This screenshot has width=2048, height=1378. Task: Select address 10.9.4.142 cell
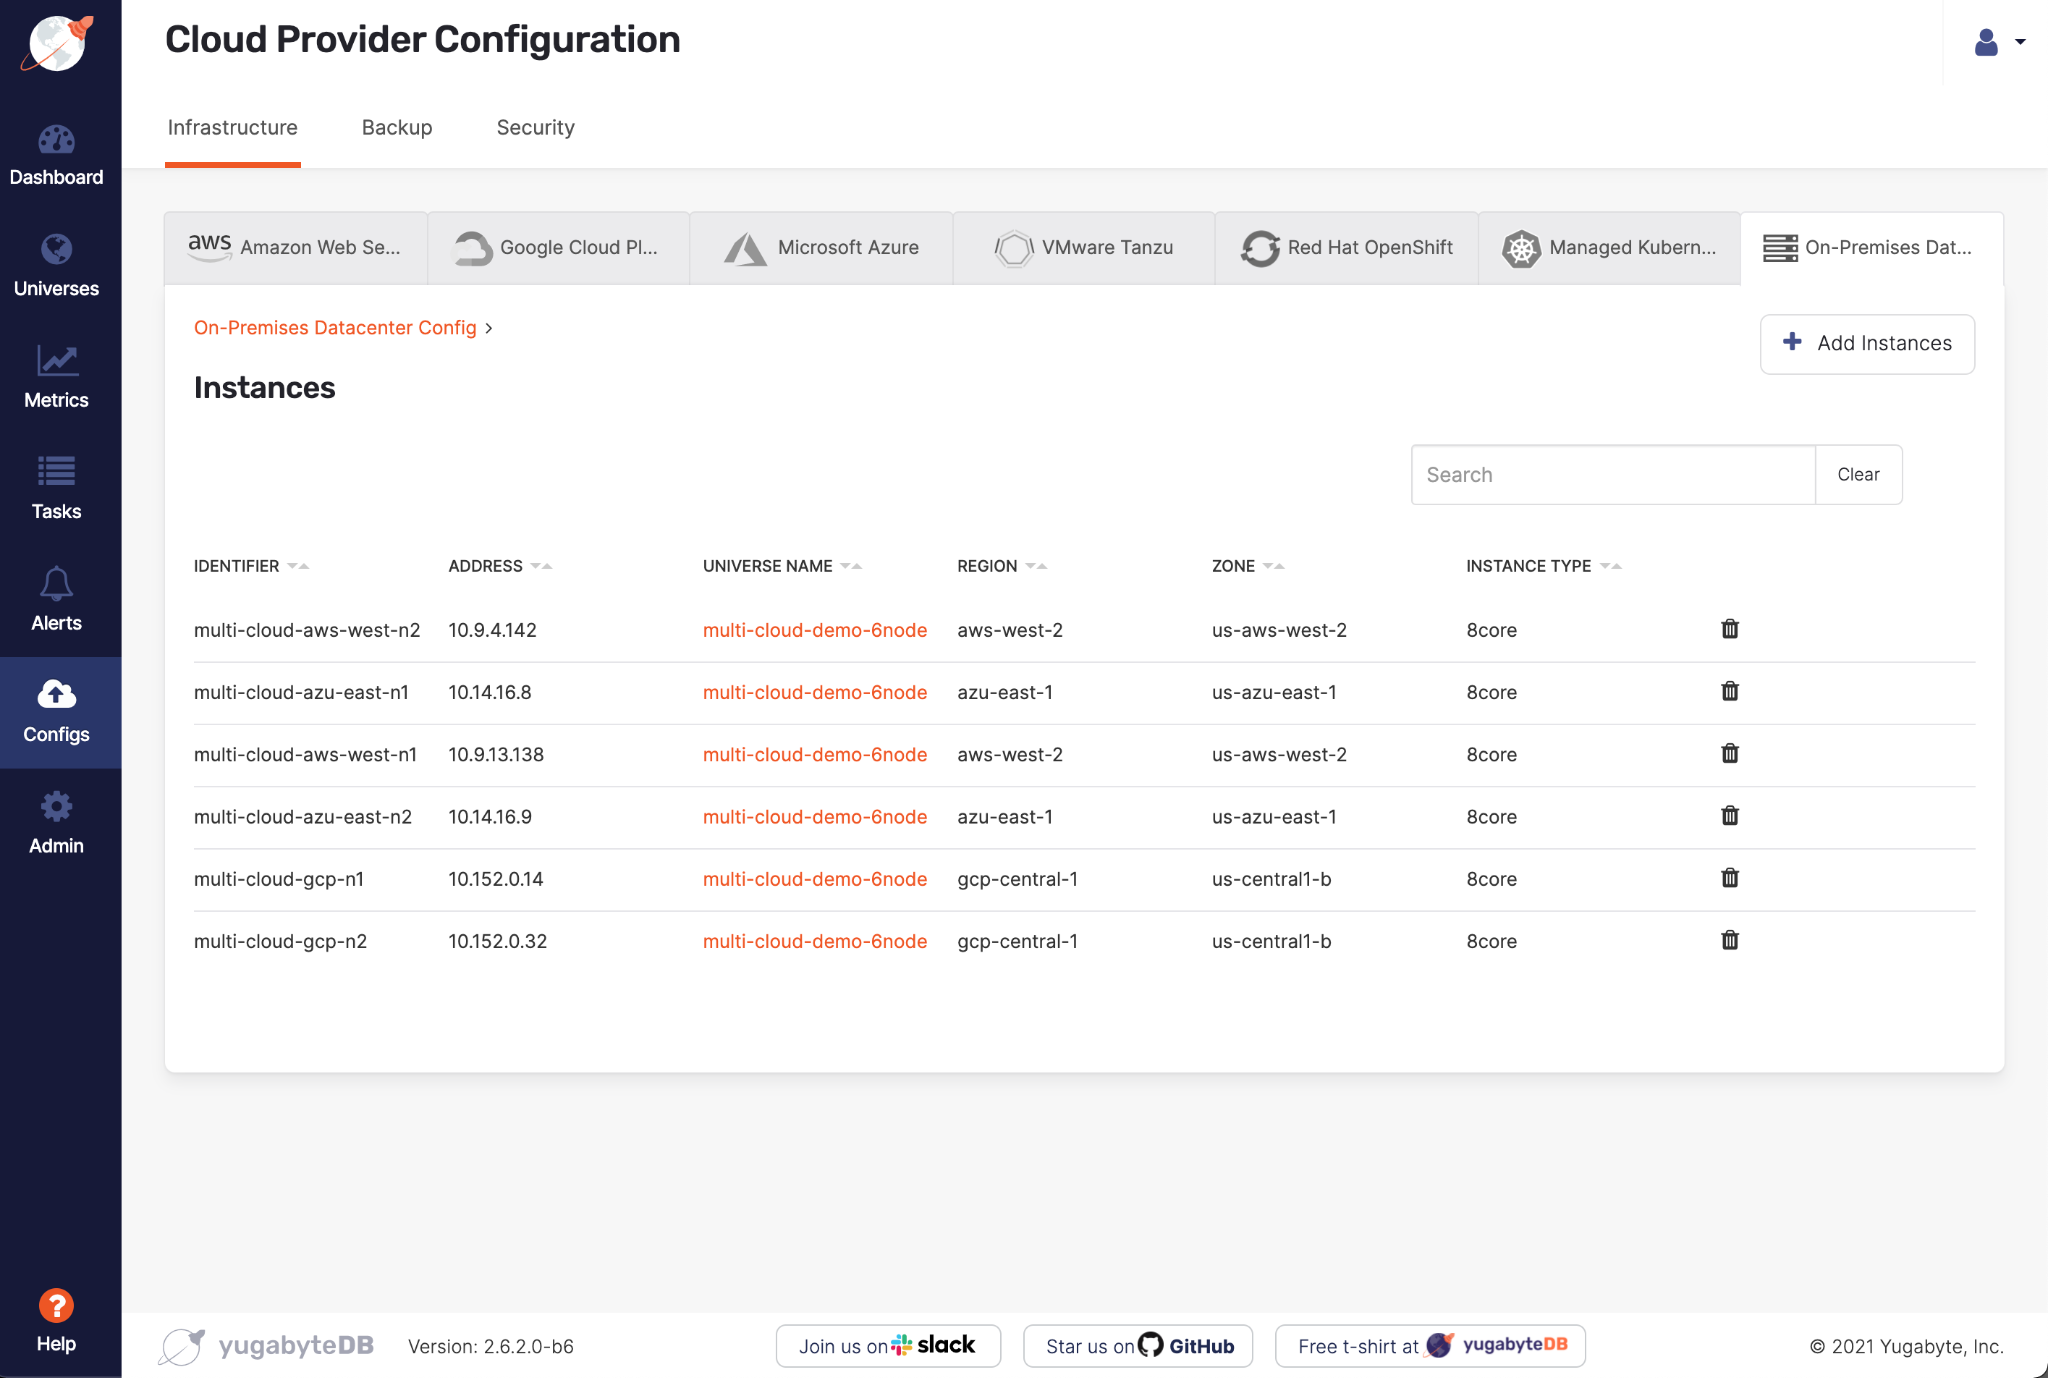[x=492, y=630]
